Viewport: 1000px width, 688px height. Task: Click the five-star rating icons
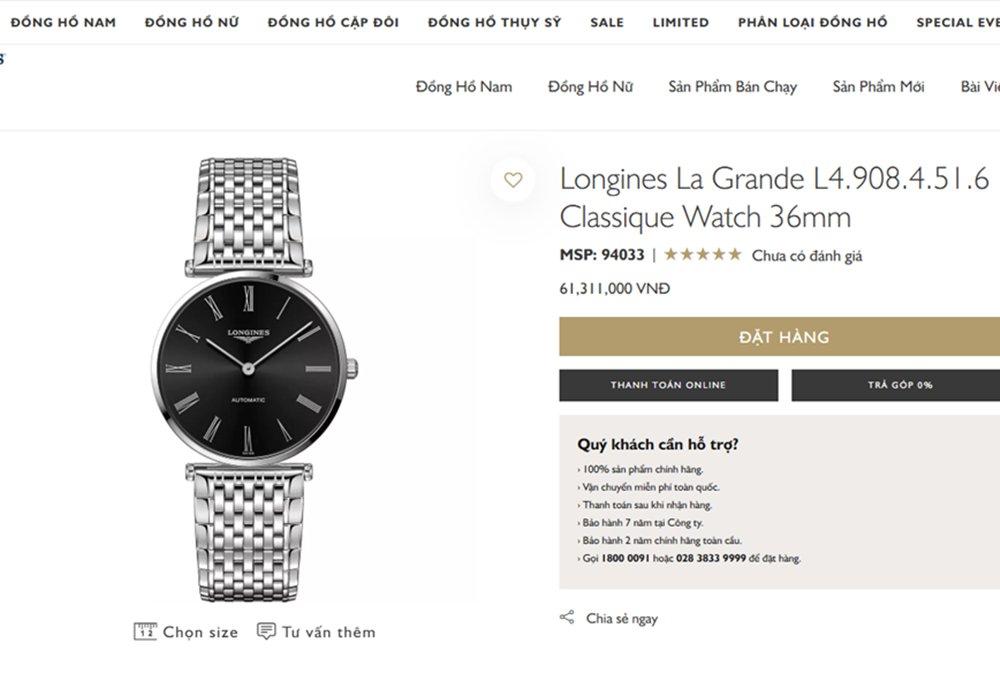click(702, 255)
